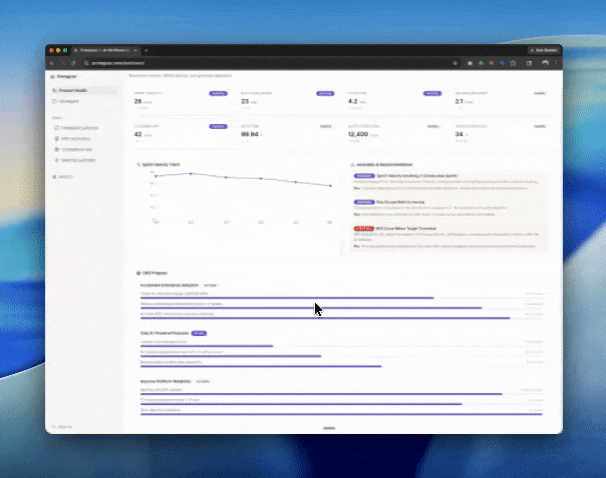606x478 pixels.
Task: Open the browser three-dot menu
Action: [x=556, y=63]
